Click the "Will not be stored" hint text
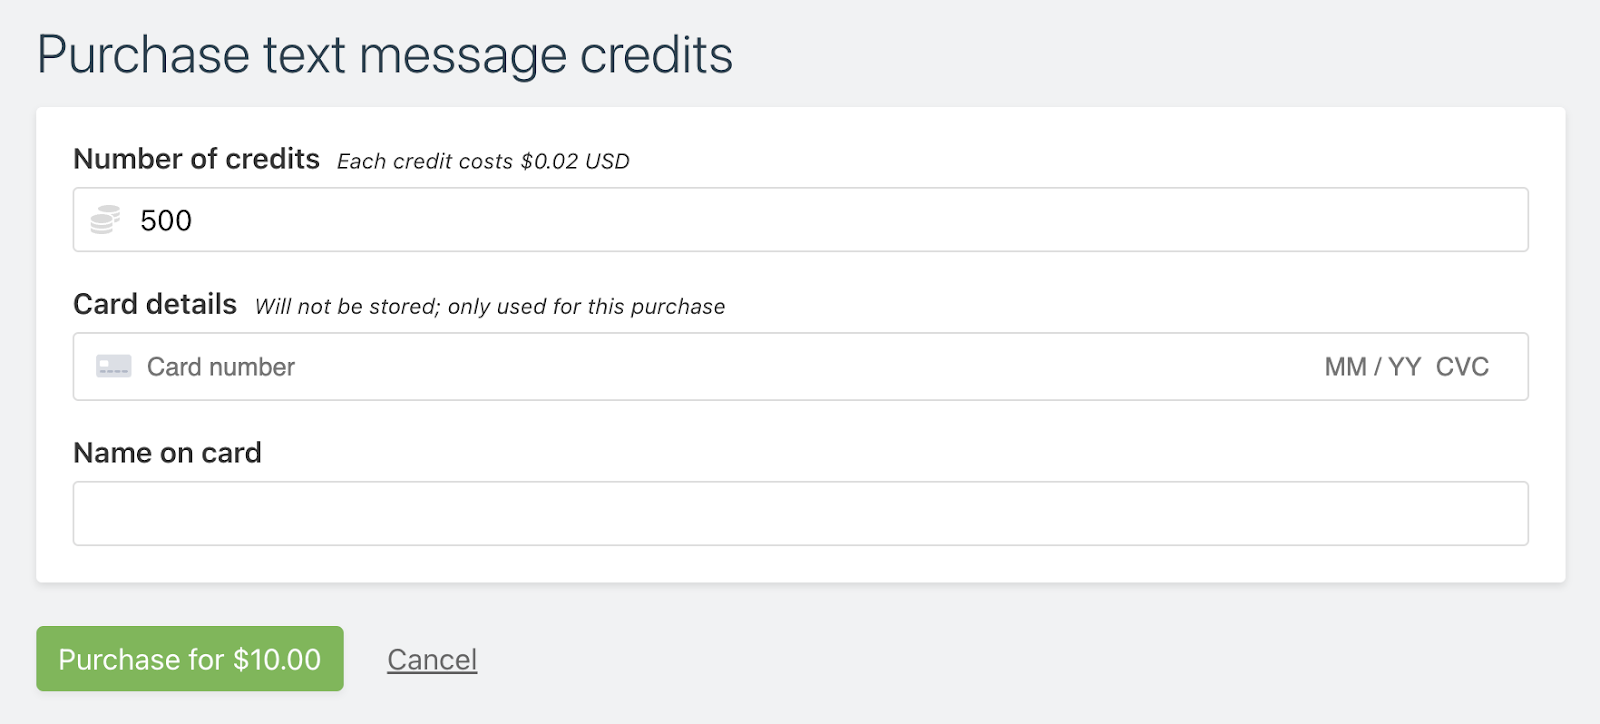The height and width of the screenshot is (724, 1600). 347,307
